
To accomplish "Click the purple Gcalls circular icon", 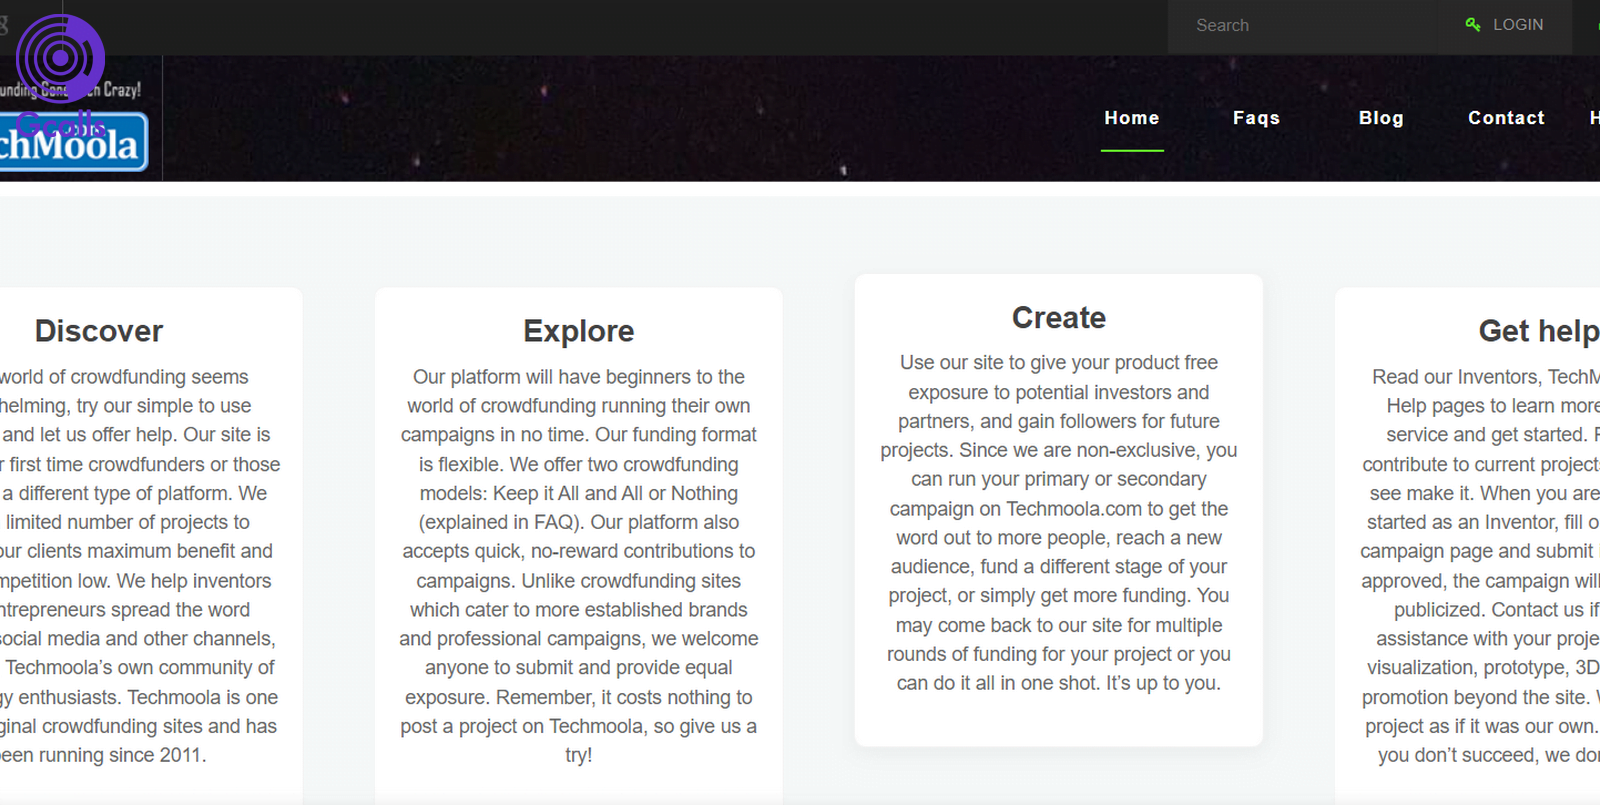I will 60,58.
